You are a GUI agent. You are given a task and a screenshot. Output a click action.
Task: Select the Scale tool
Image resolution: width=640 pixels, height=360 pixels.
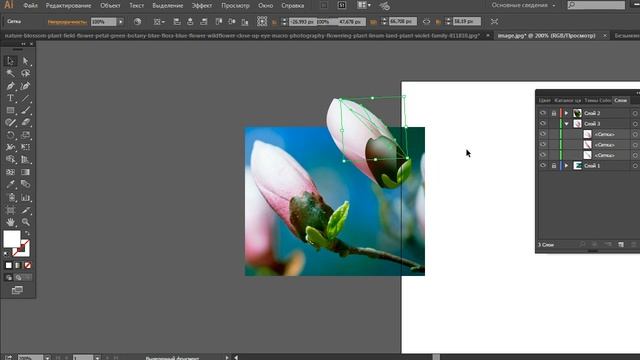tap(25, 135)
